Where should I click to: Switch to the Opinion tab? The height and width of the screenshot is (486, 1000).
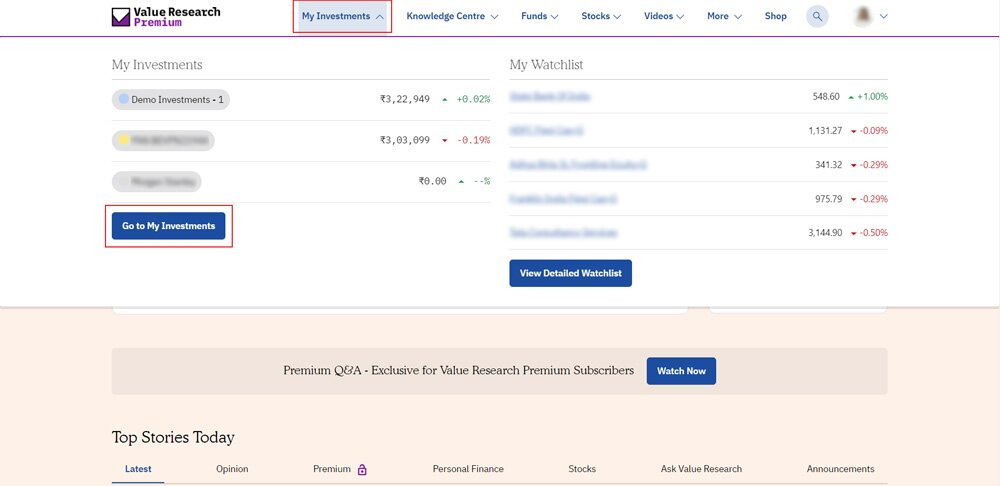232,469
